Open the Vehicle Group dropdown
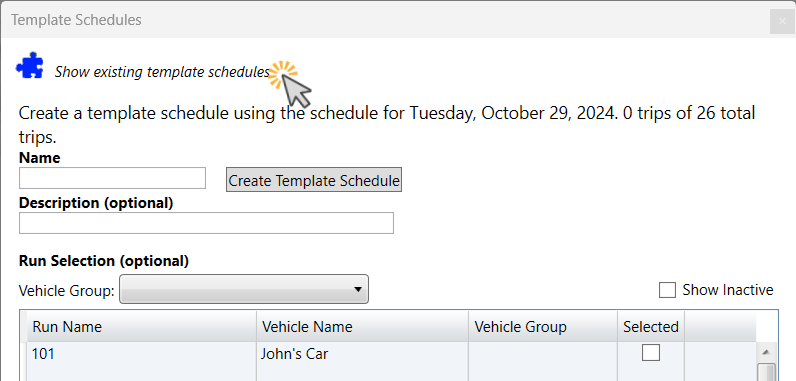This screenshot has height=381, width=796. (244, 290)
